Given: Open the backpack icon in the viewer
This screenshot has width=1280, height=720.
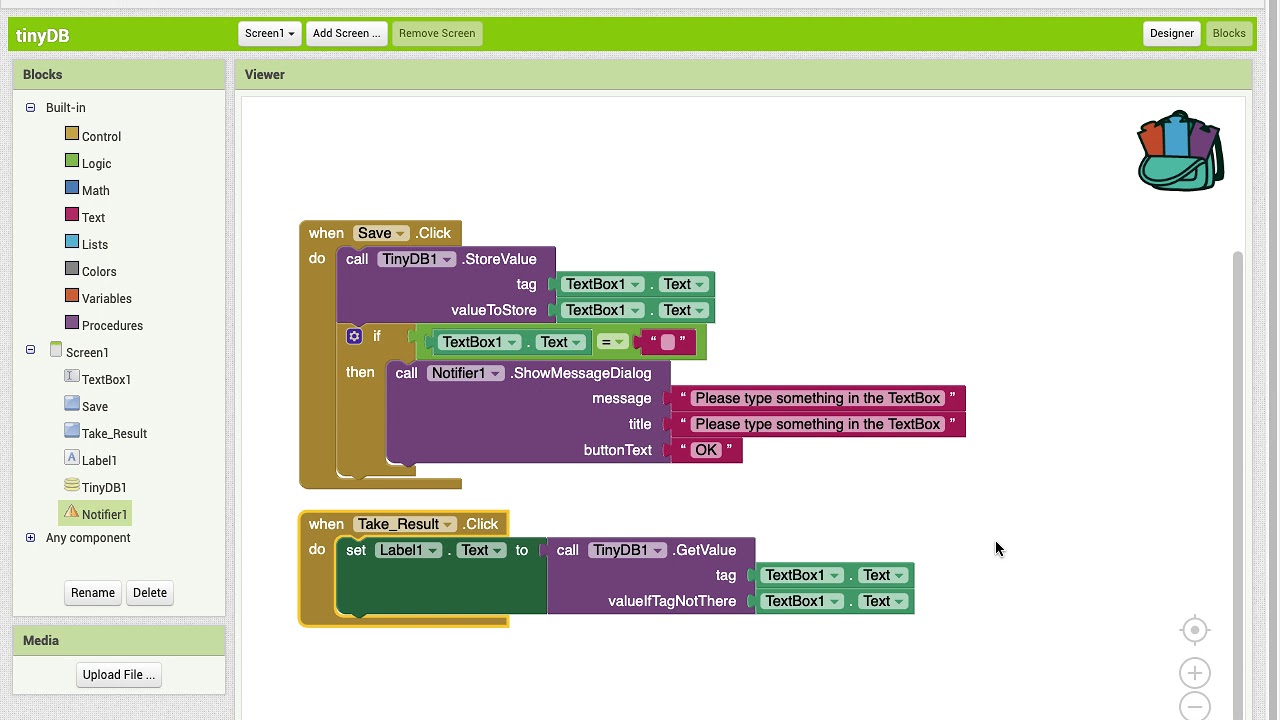Looking at the screenshot, I should coord(1181,151).
